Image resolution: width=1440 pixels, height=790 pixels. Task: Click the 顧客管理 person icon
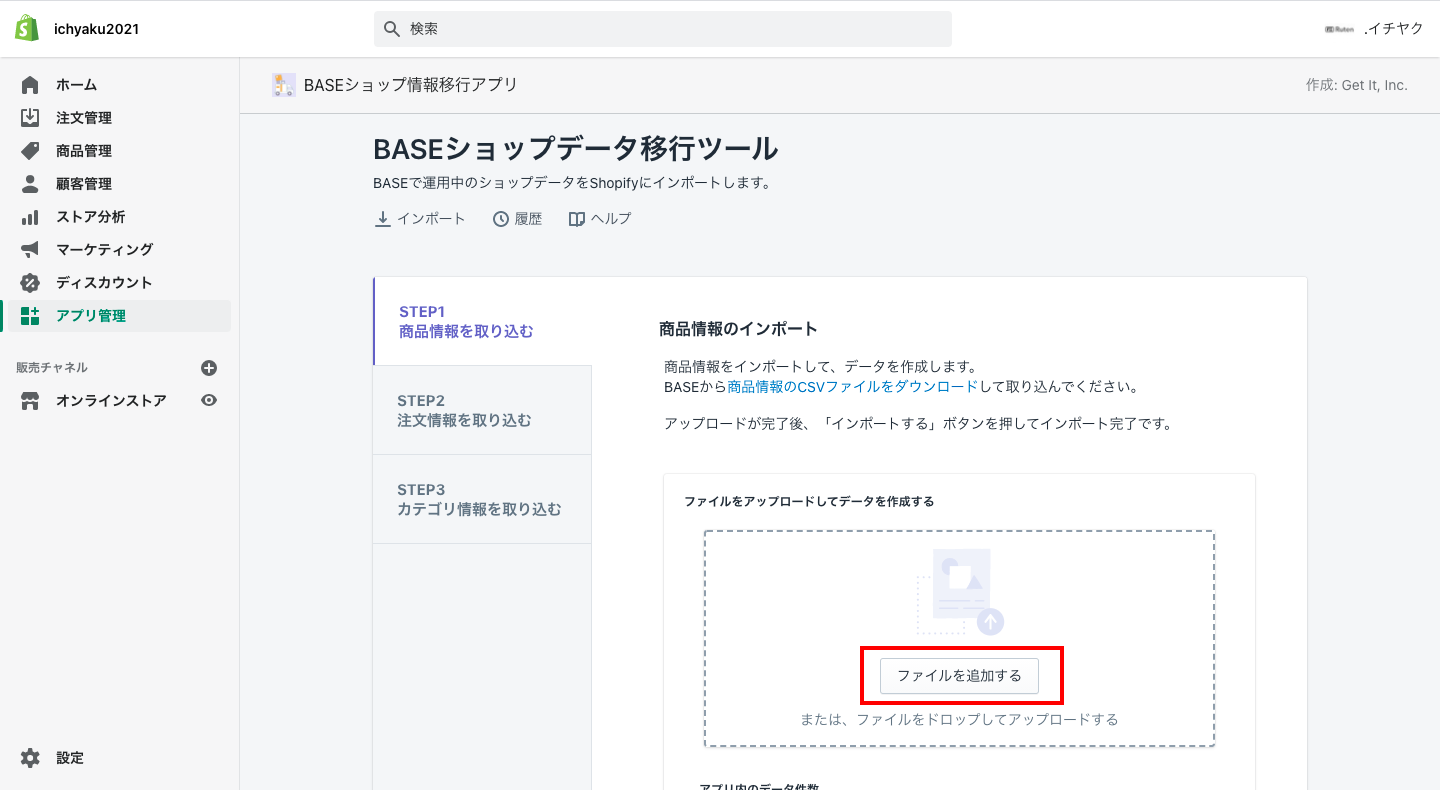pos(30,184)
